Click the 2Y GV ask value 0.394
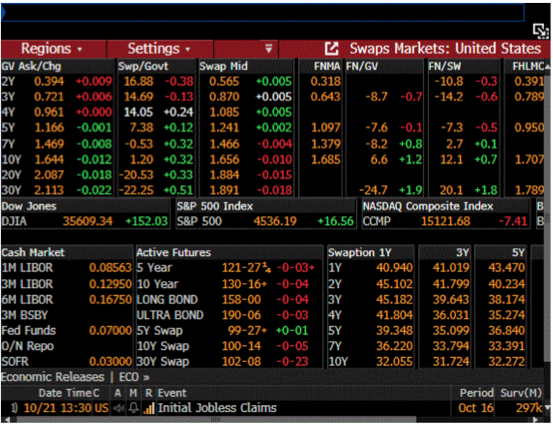Screen dimensions: 553x426 point(49,81)
